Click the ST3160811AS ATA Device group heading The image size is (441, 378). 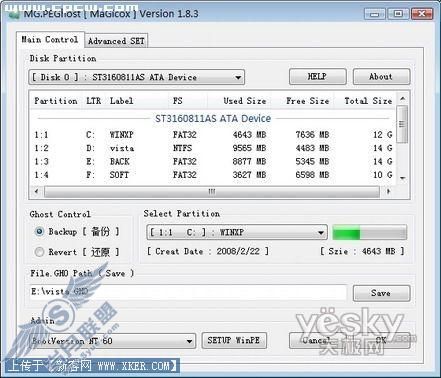(x=213, y=118)
